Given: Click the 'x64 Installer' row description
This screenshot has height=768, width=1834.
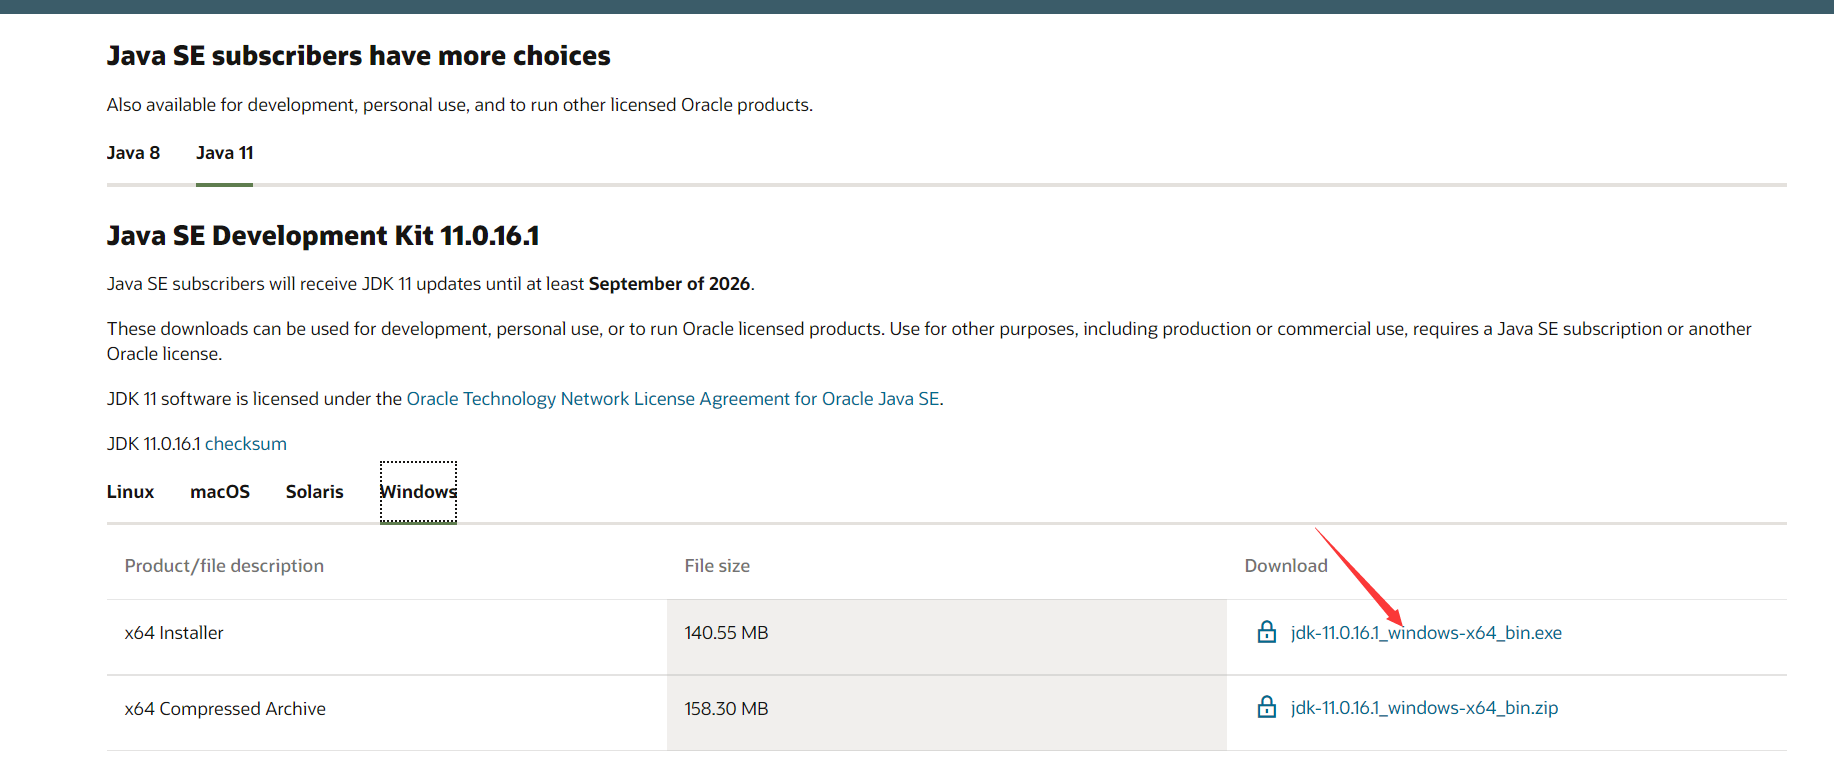Looking at the screenshot, I should pos(174,633).
